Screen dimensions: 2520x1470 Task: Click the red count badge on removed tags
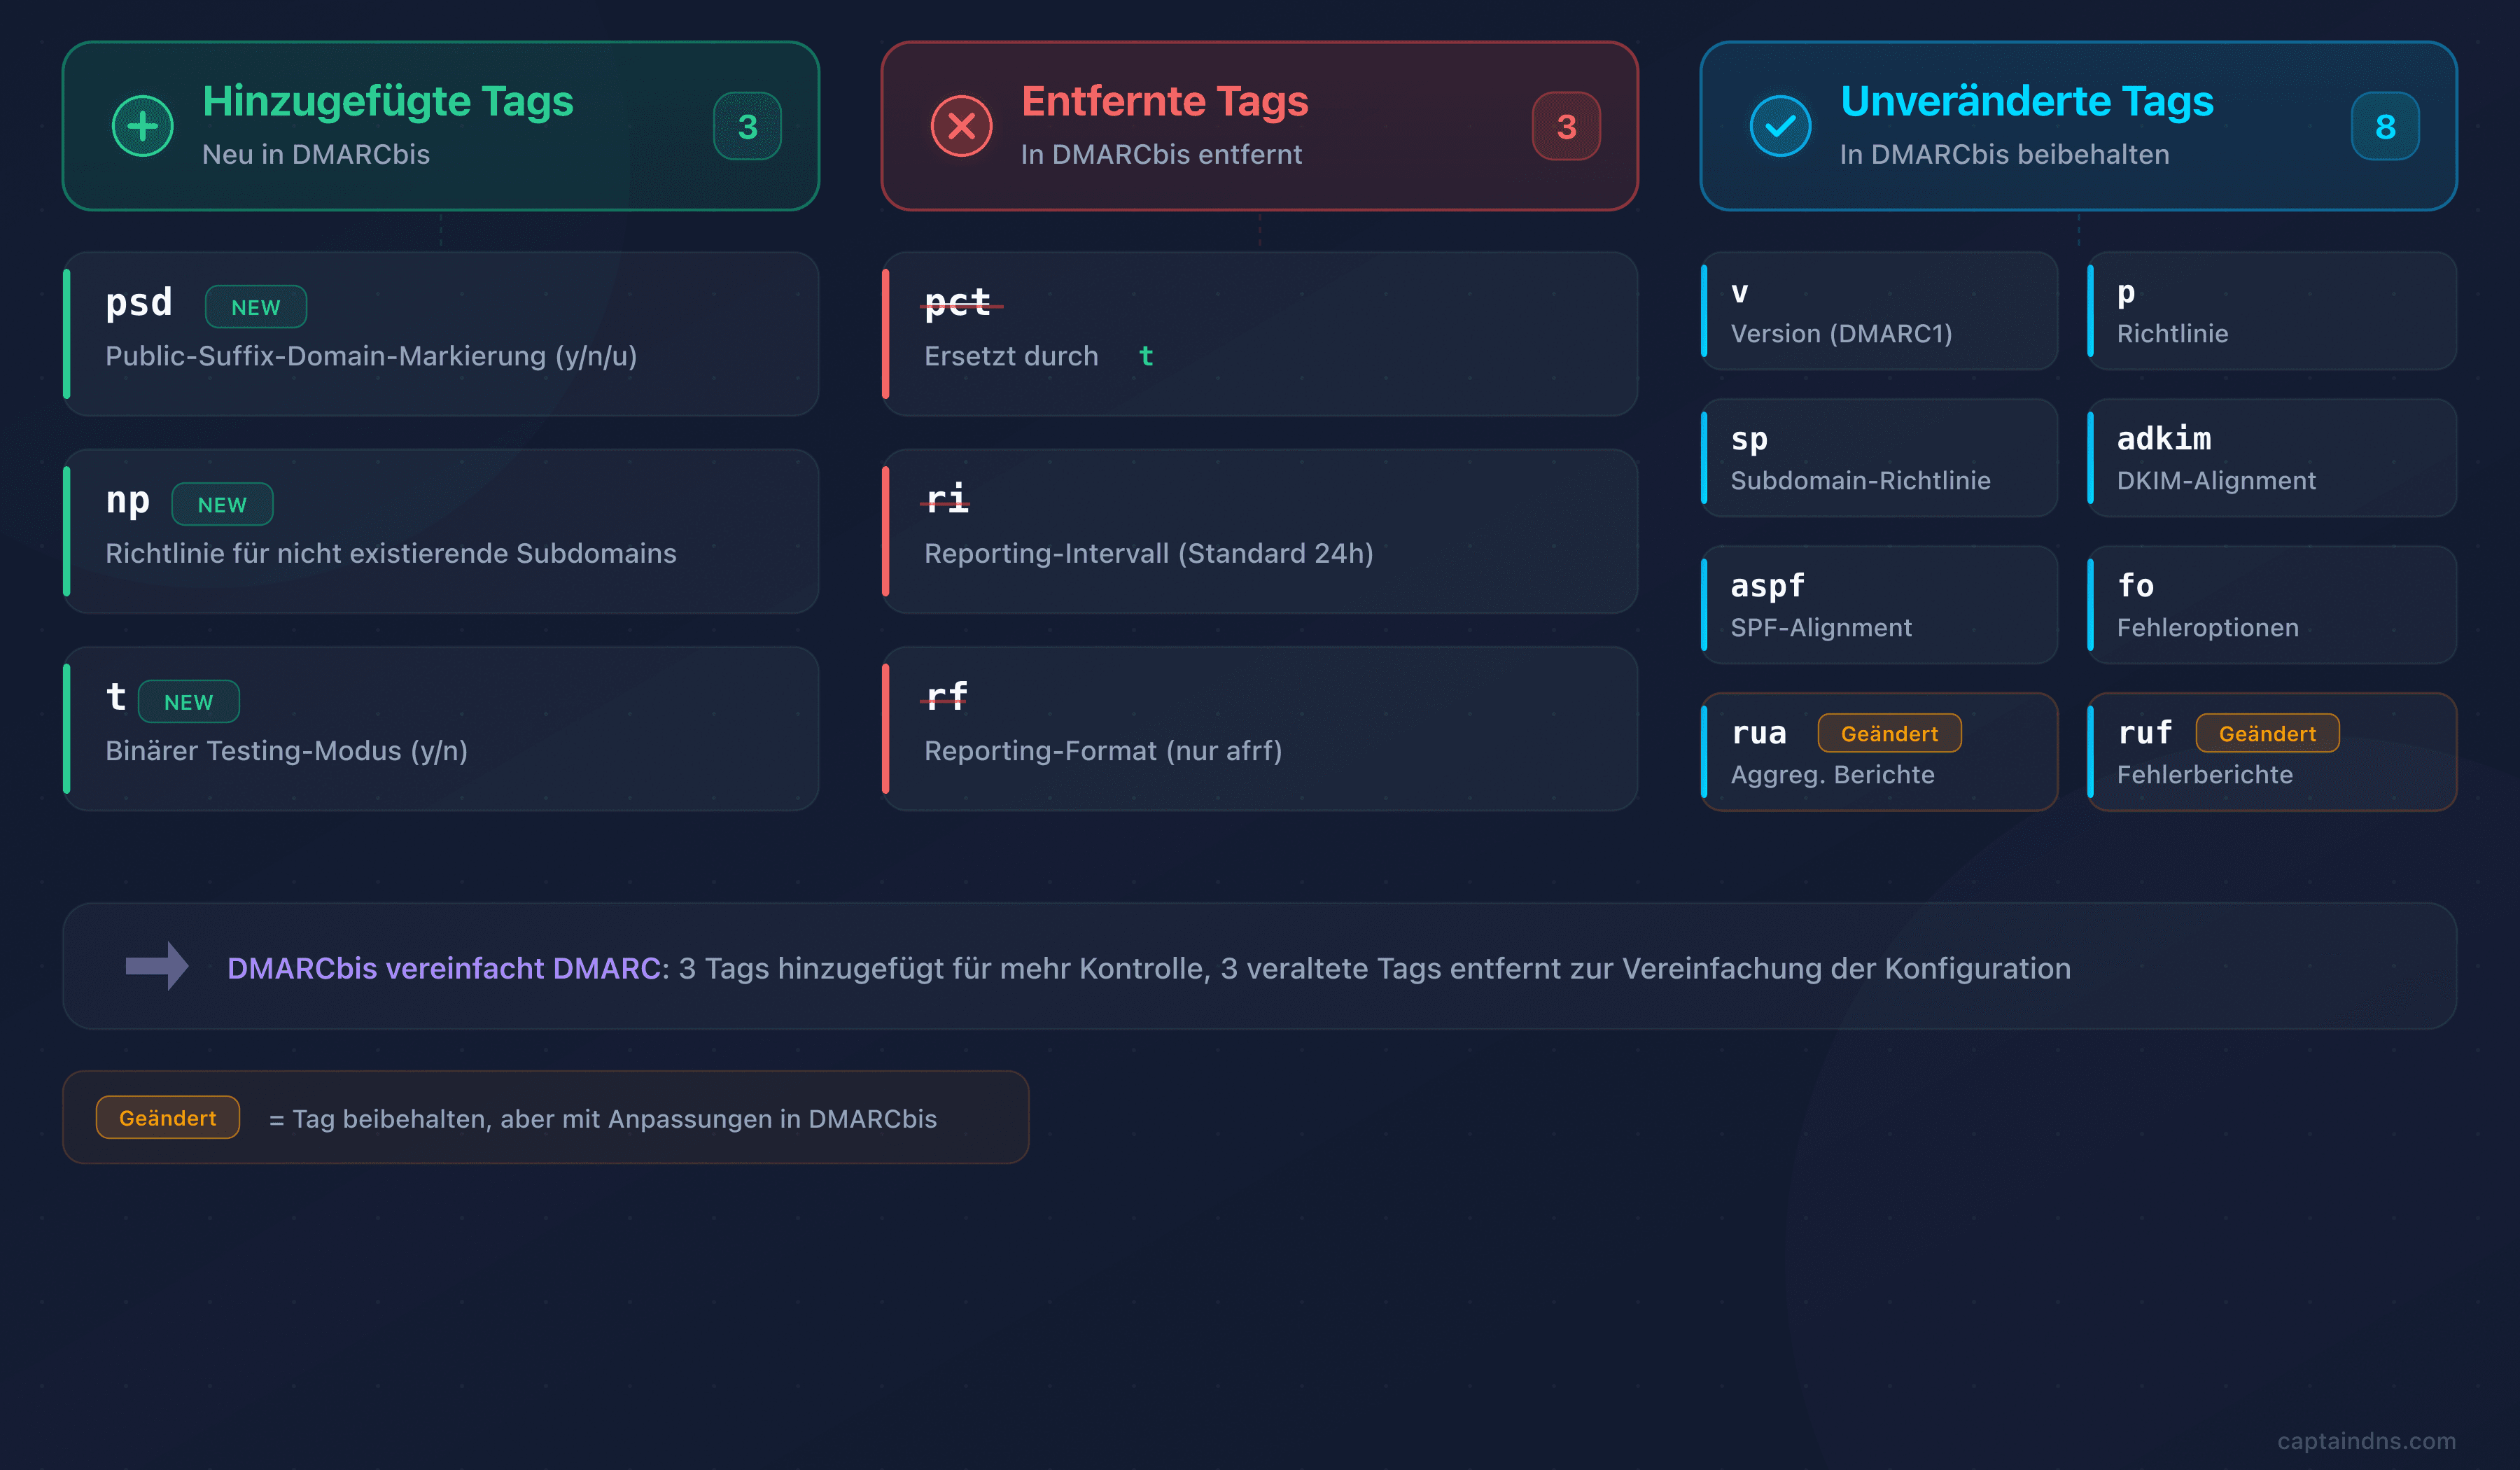[x=1566, y=126]
